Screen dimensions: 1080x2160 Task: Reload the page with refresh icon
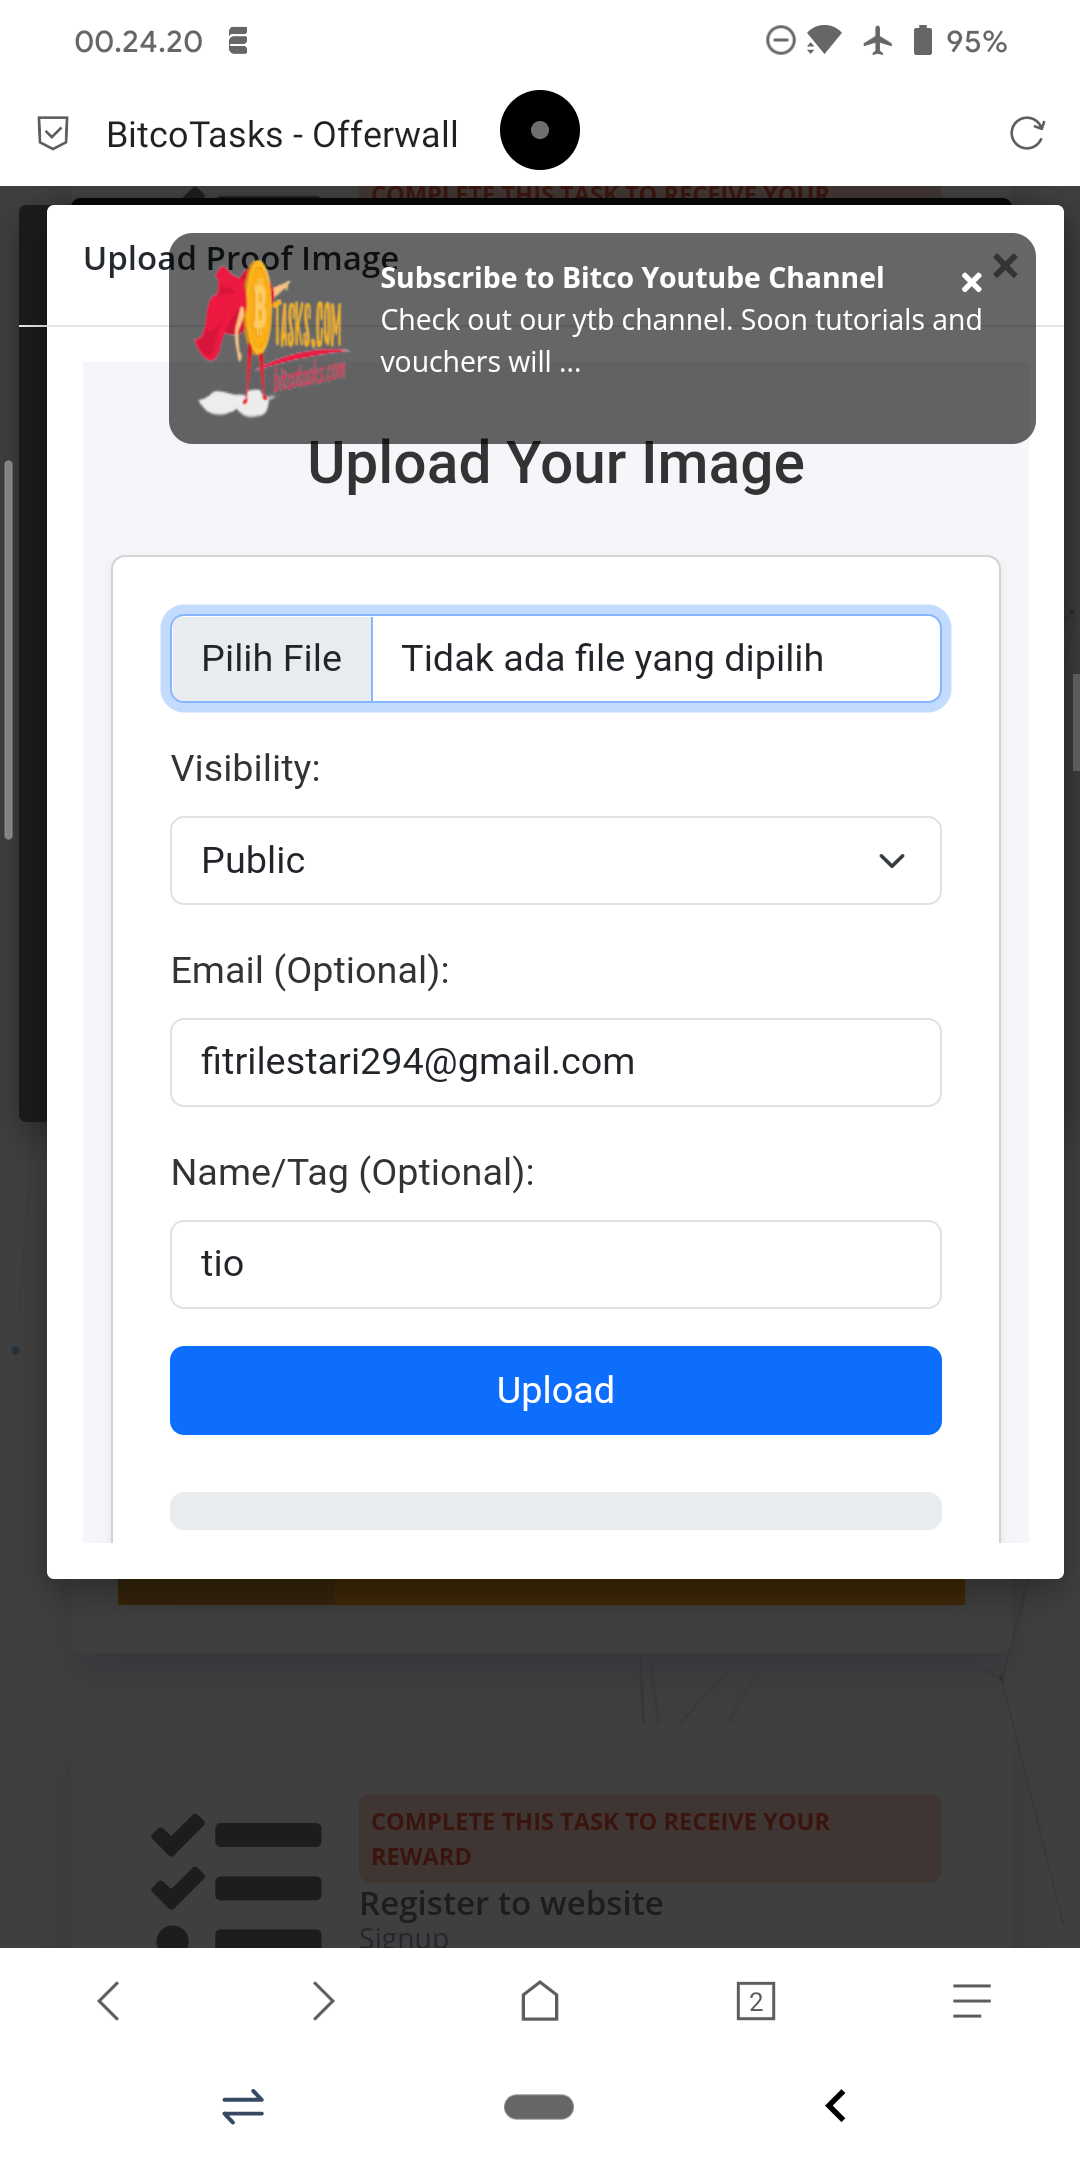(1027, 133)
